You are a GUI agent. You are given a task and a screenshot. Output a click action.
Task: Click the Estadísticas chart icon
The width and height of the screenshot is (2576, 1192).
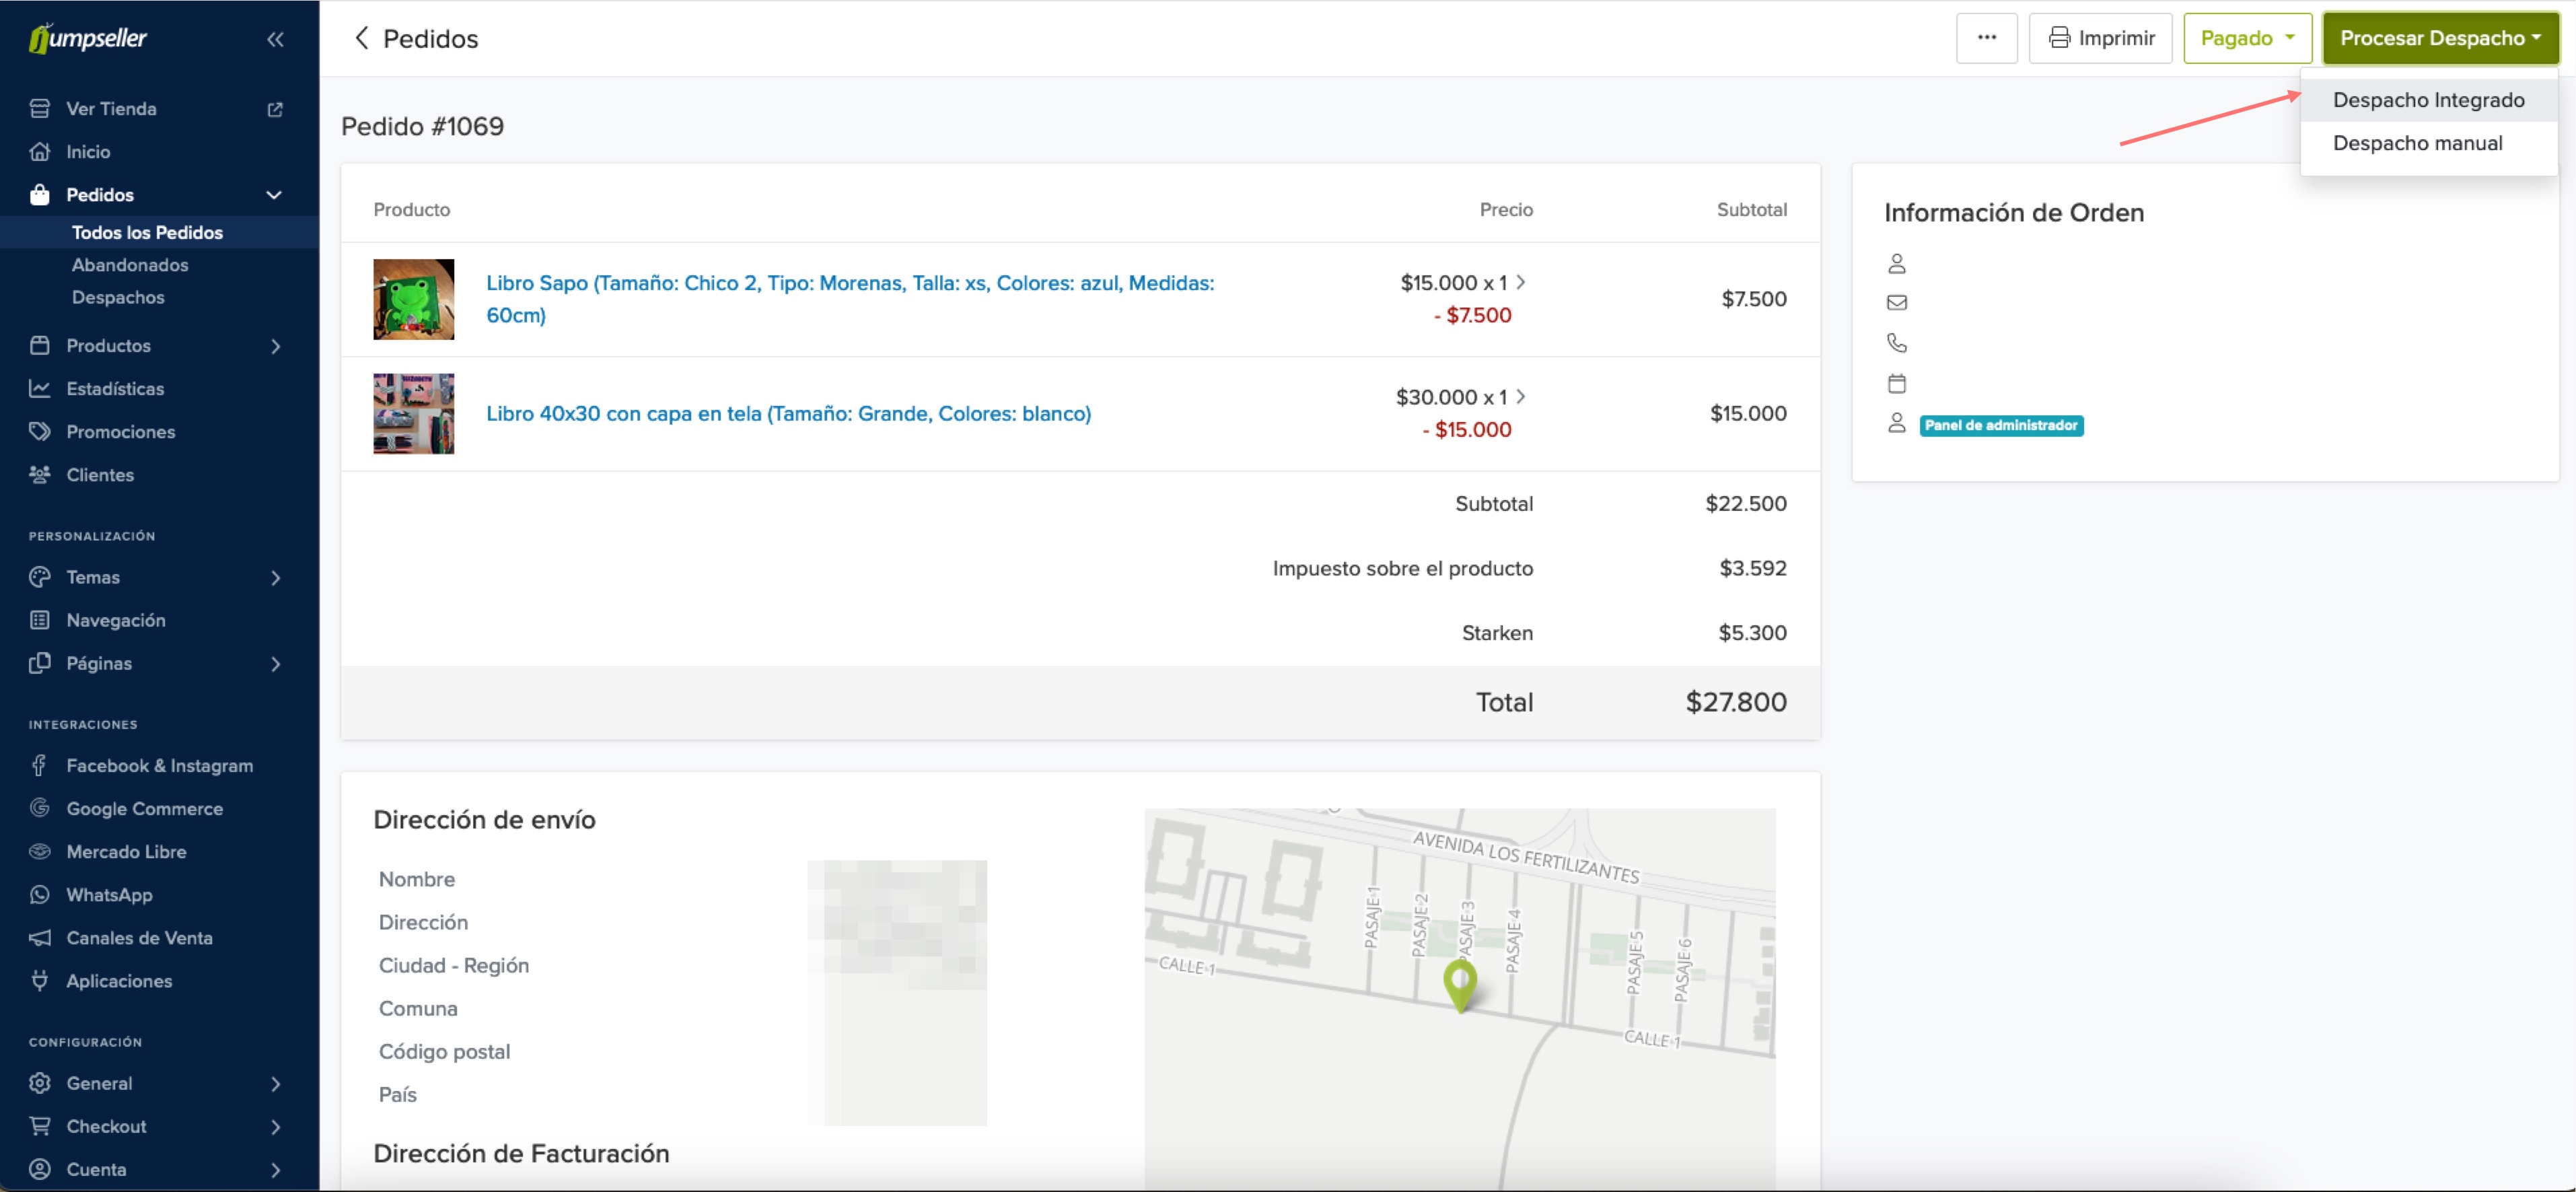pos(40,388)
